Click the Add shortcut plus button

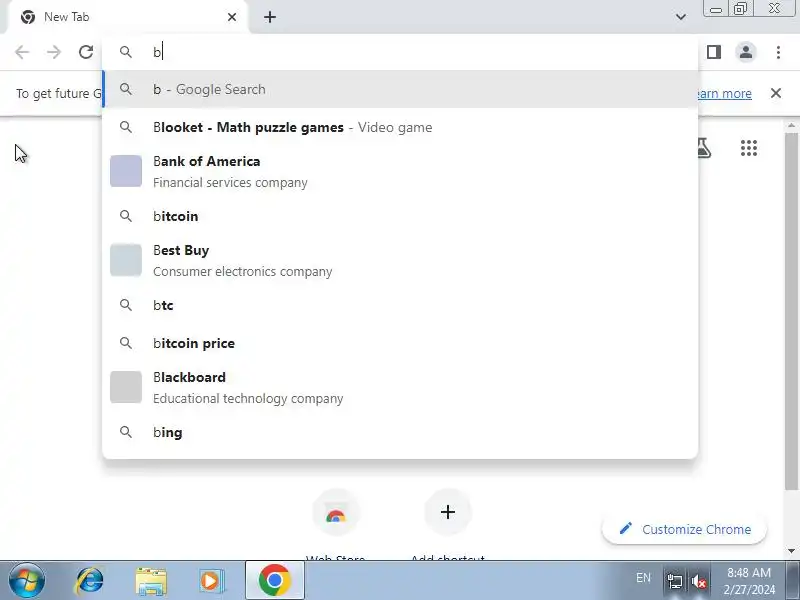point(447,512)
